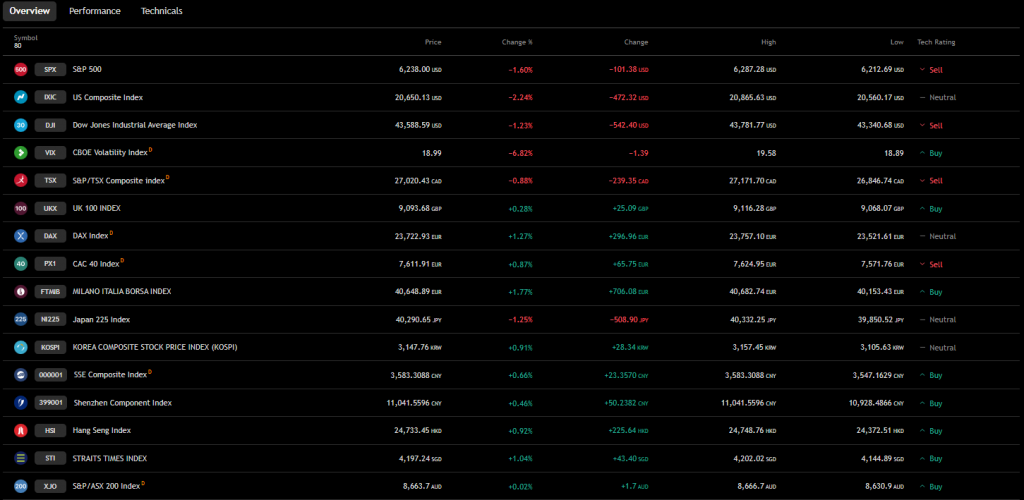The width and height of the screenshot is (1024, 500).
Task: Open the Dow Jones Industrial Average Index link
Action: (x=135, y=125)
